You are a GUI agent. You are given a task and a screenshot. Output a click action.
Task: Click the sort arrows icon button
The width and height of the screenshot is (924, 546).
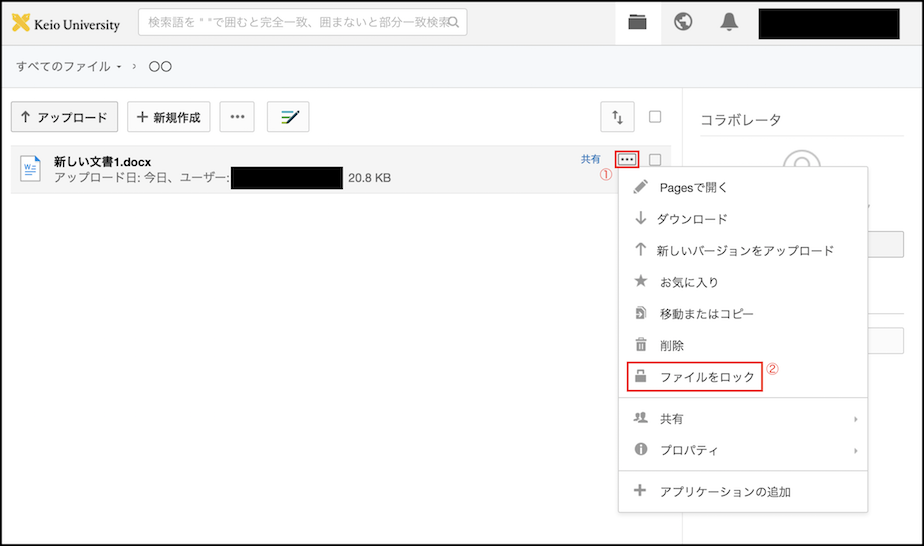click(617, 117)
